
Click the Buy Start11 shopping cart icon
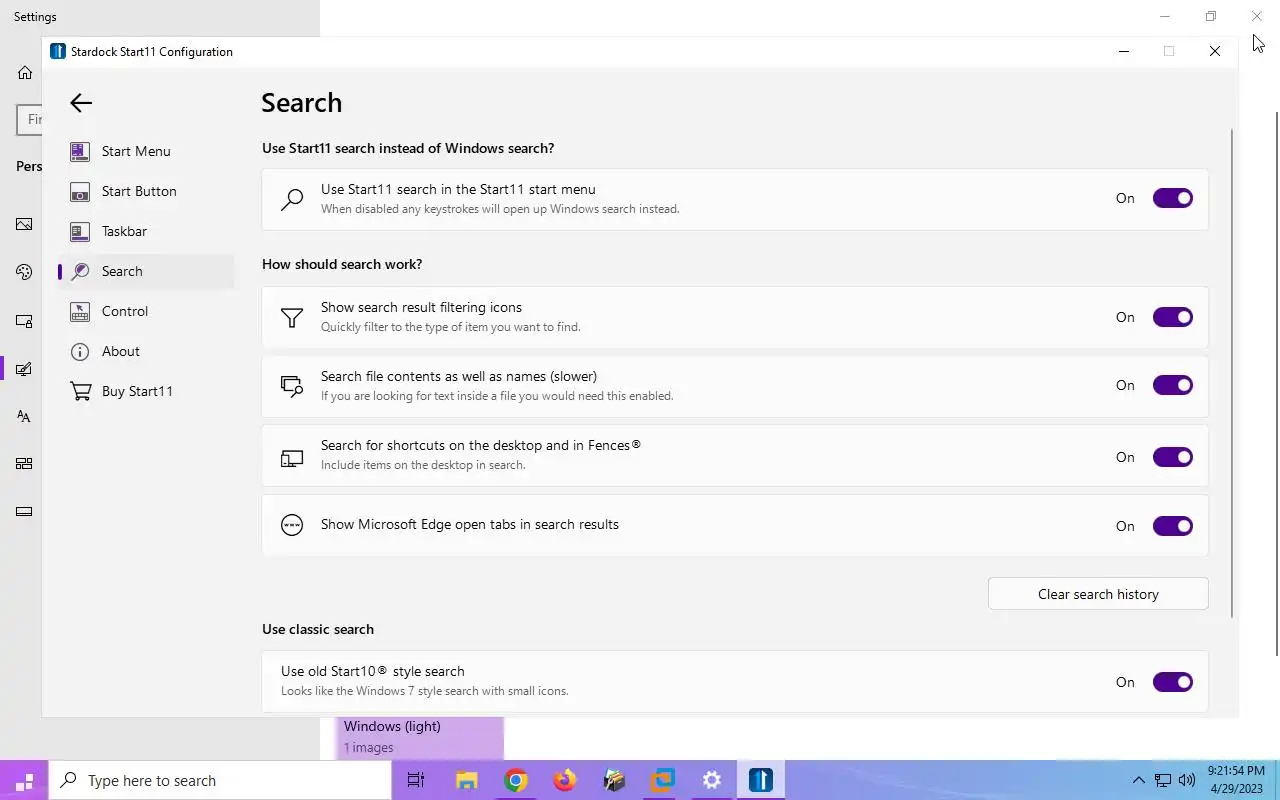tap(80, 391)
